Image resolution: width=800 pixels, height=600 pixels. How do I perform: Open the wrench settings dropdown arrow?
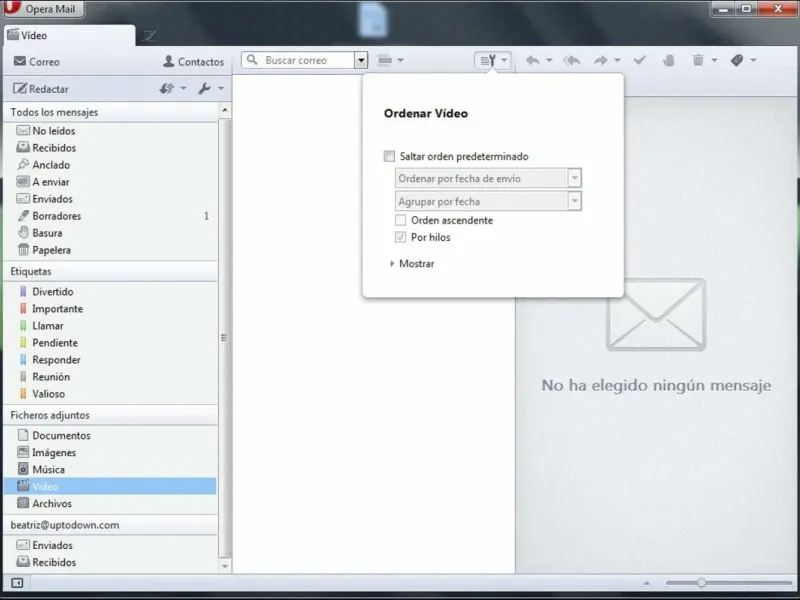point(221,89)
